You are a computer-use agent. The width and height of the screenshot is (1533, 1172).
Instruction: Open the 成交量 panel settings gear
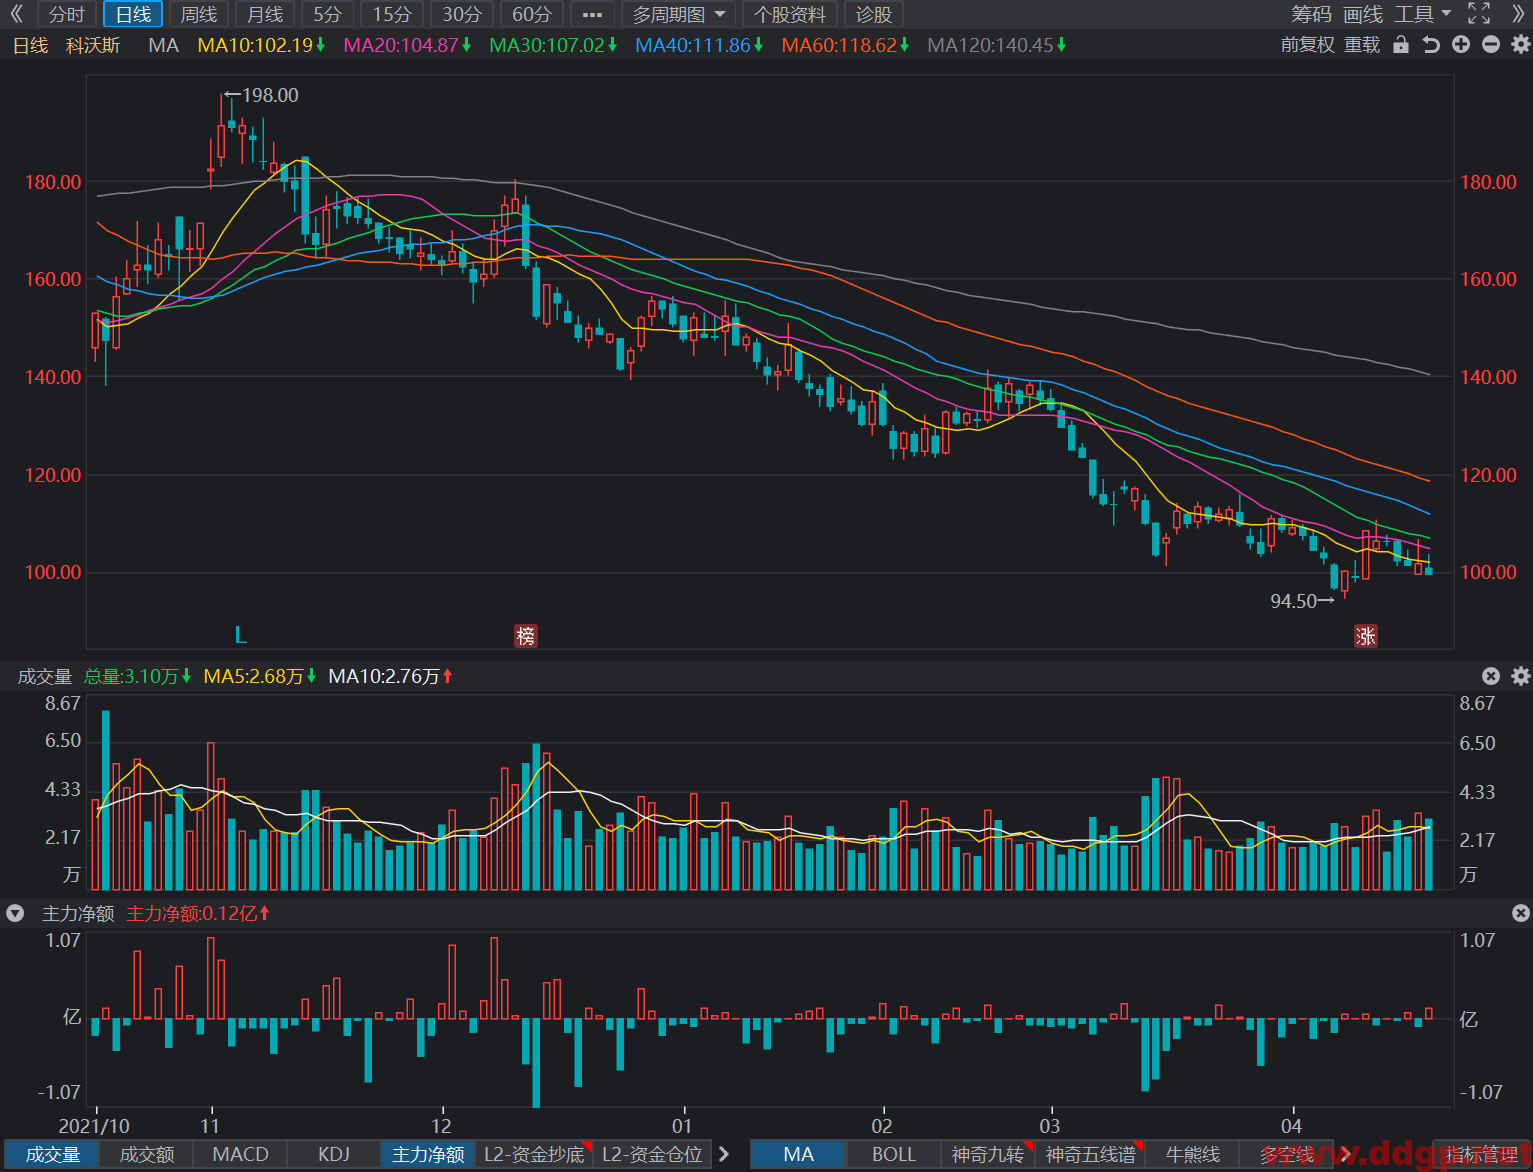[x=1521, y=676]
